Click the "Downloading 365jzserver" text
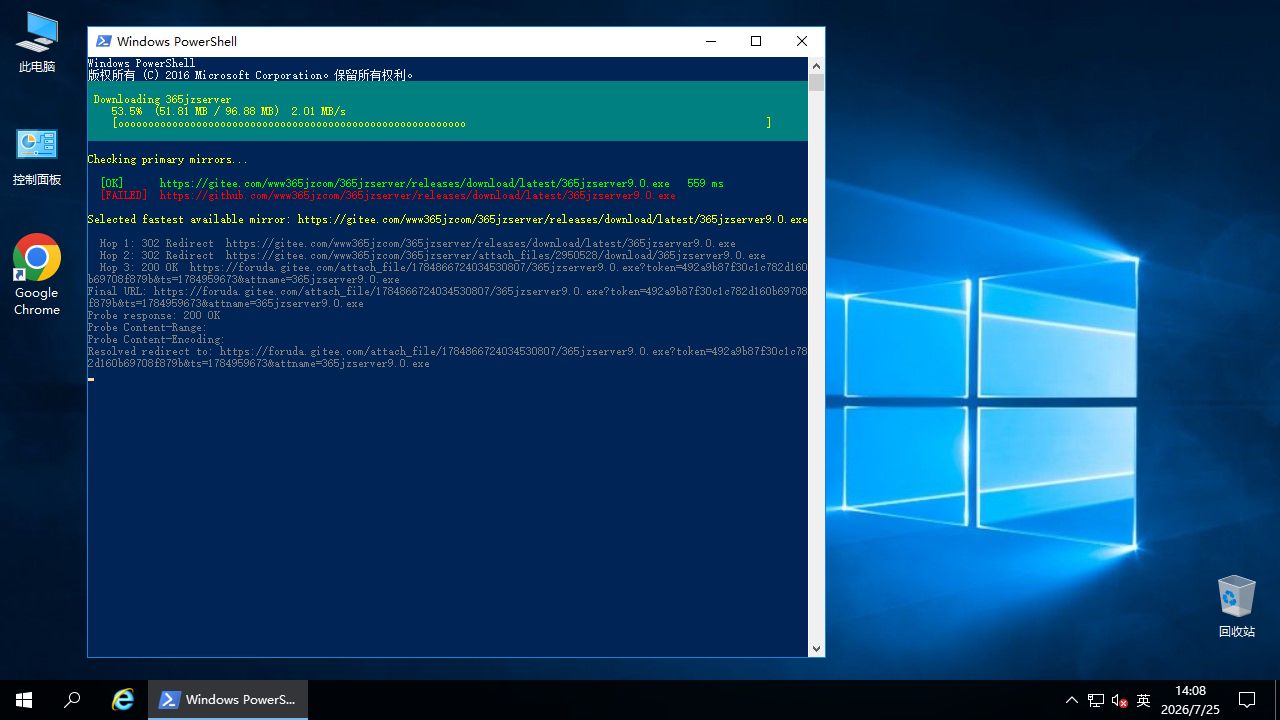 [x=162, y=99]
